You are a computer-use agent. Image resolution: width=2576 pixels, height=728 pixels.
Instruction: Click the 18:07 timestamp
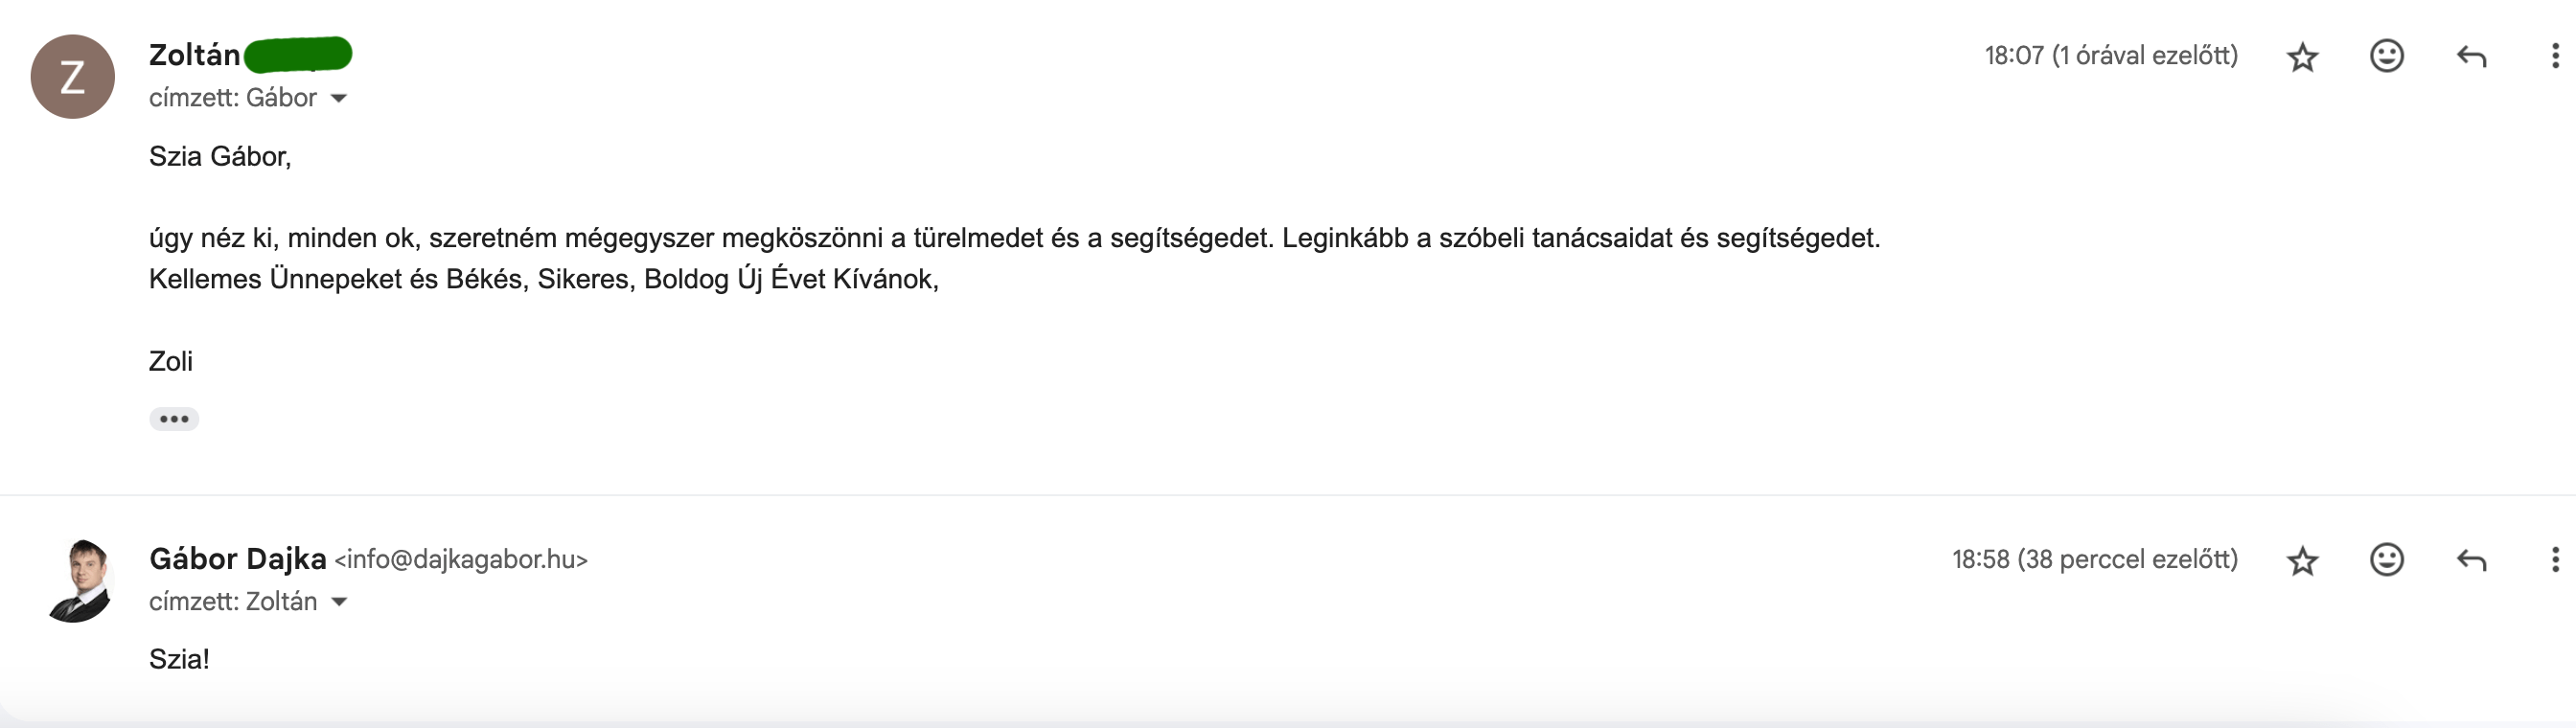[2111, 56]
